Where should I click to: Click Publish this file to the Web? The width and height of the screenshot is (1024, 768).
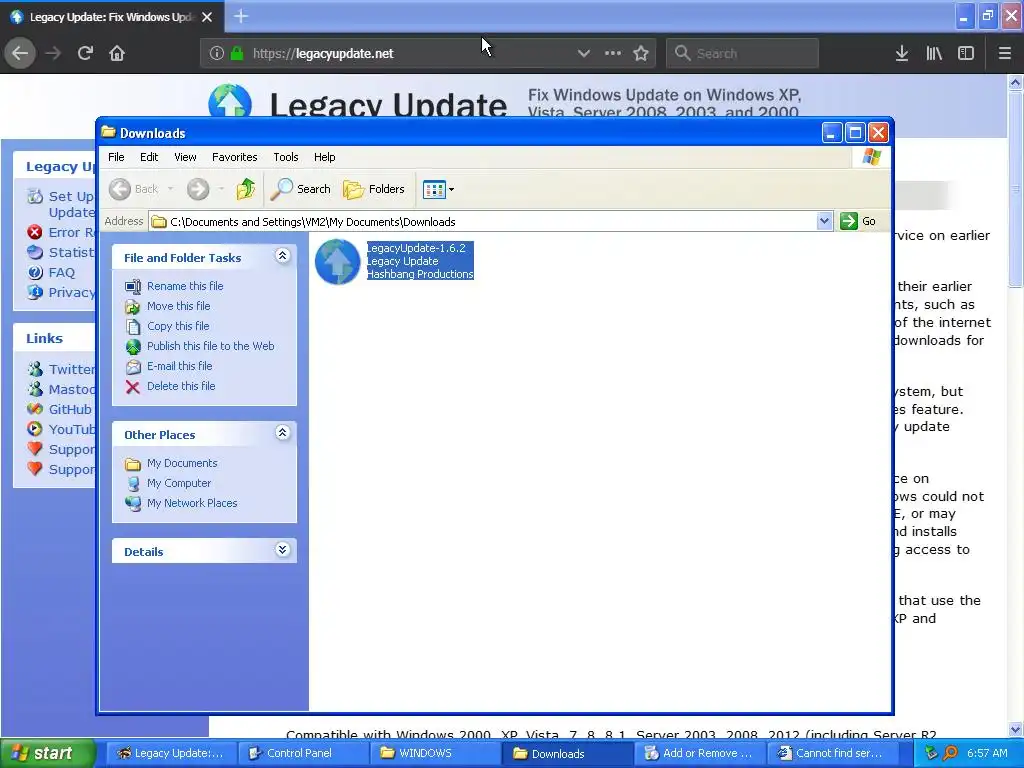point(210,346)
